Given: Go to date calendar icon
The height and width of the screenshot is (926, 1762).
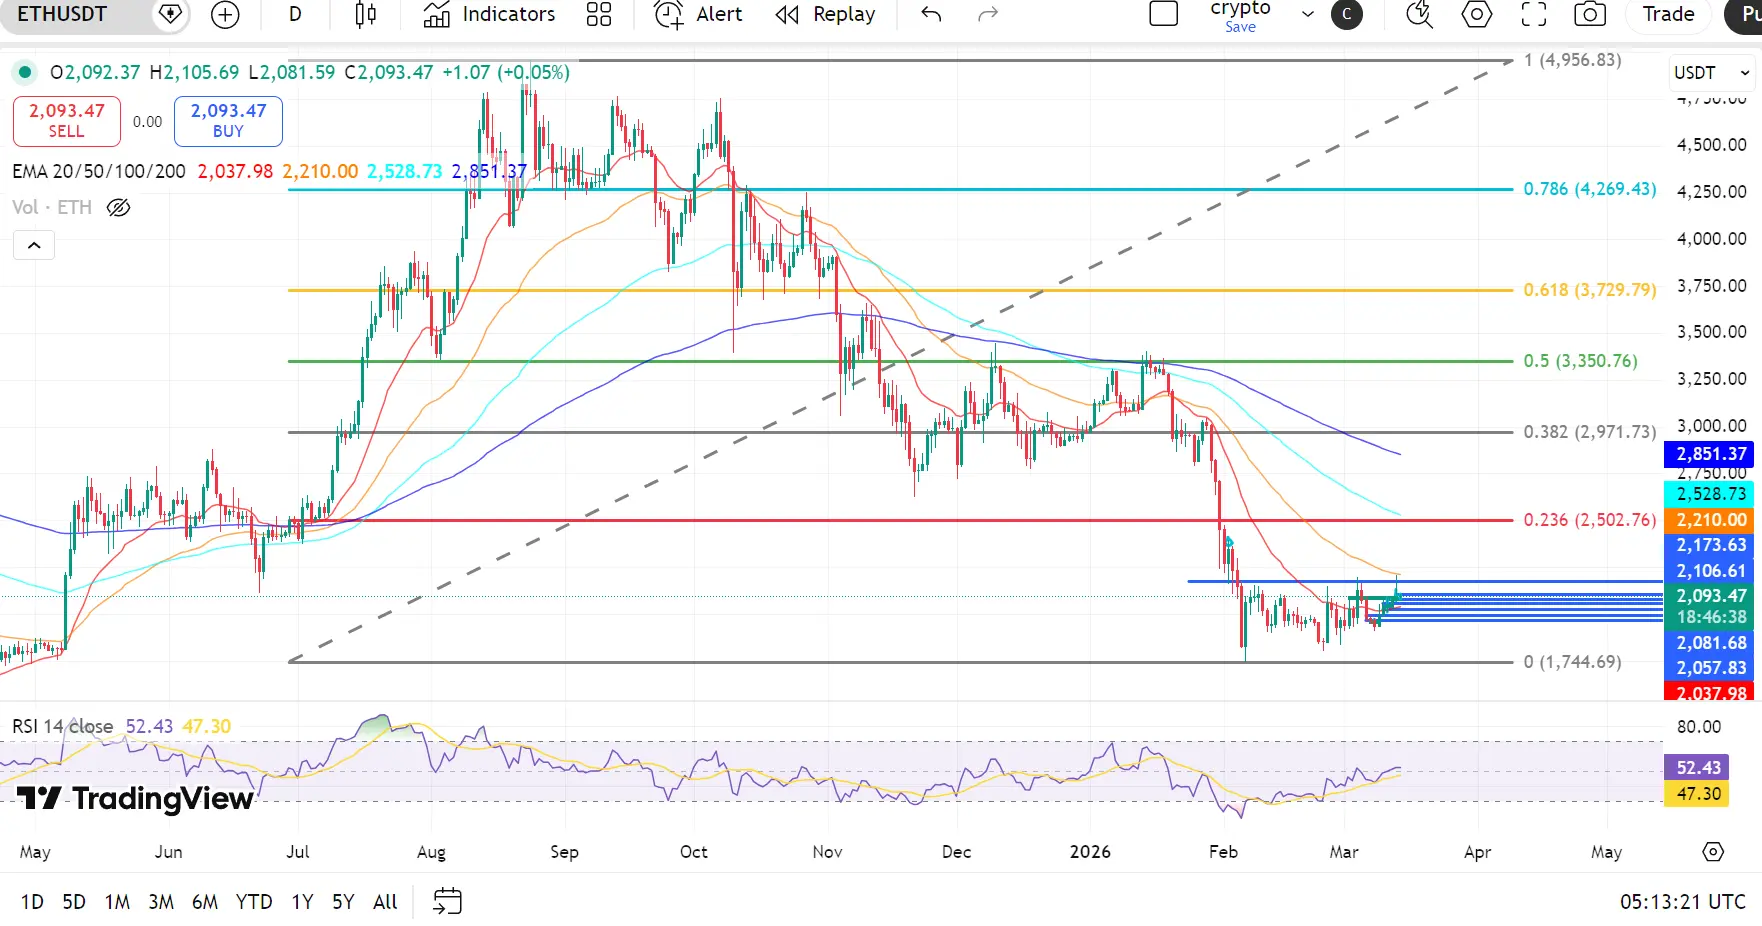Looking at the screenshot, I should click(x=447, y=901).
